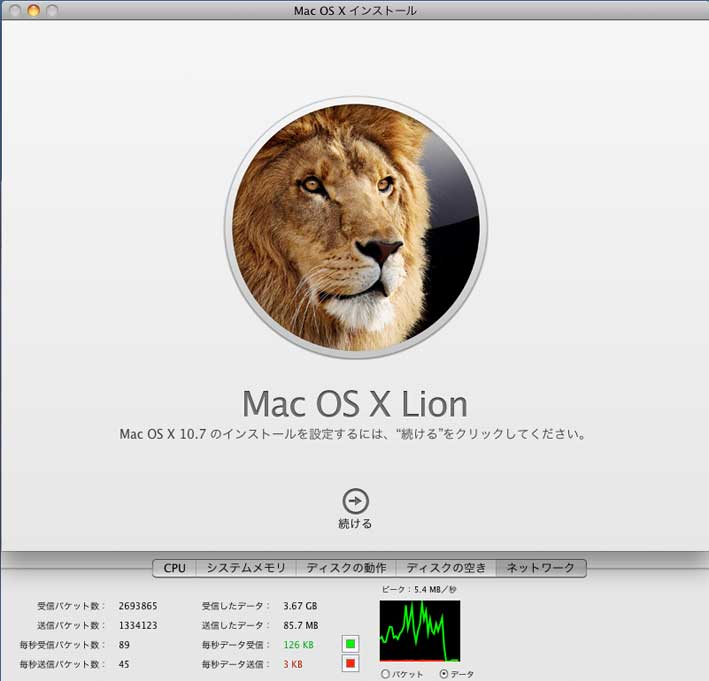Image resolution: width=709 pixels, height=681 pixels.
Task: Click the 続ける label under the arrow
Action: point(355,524)
